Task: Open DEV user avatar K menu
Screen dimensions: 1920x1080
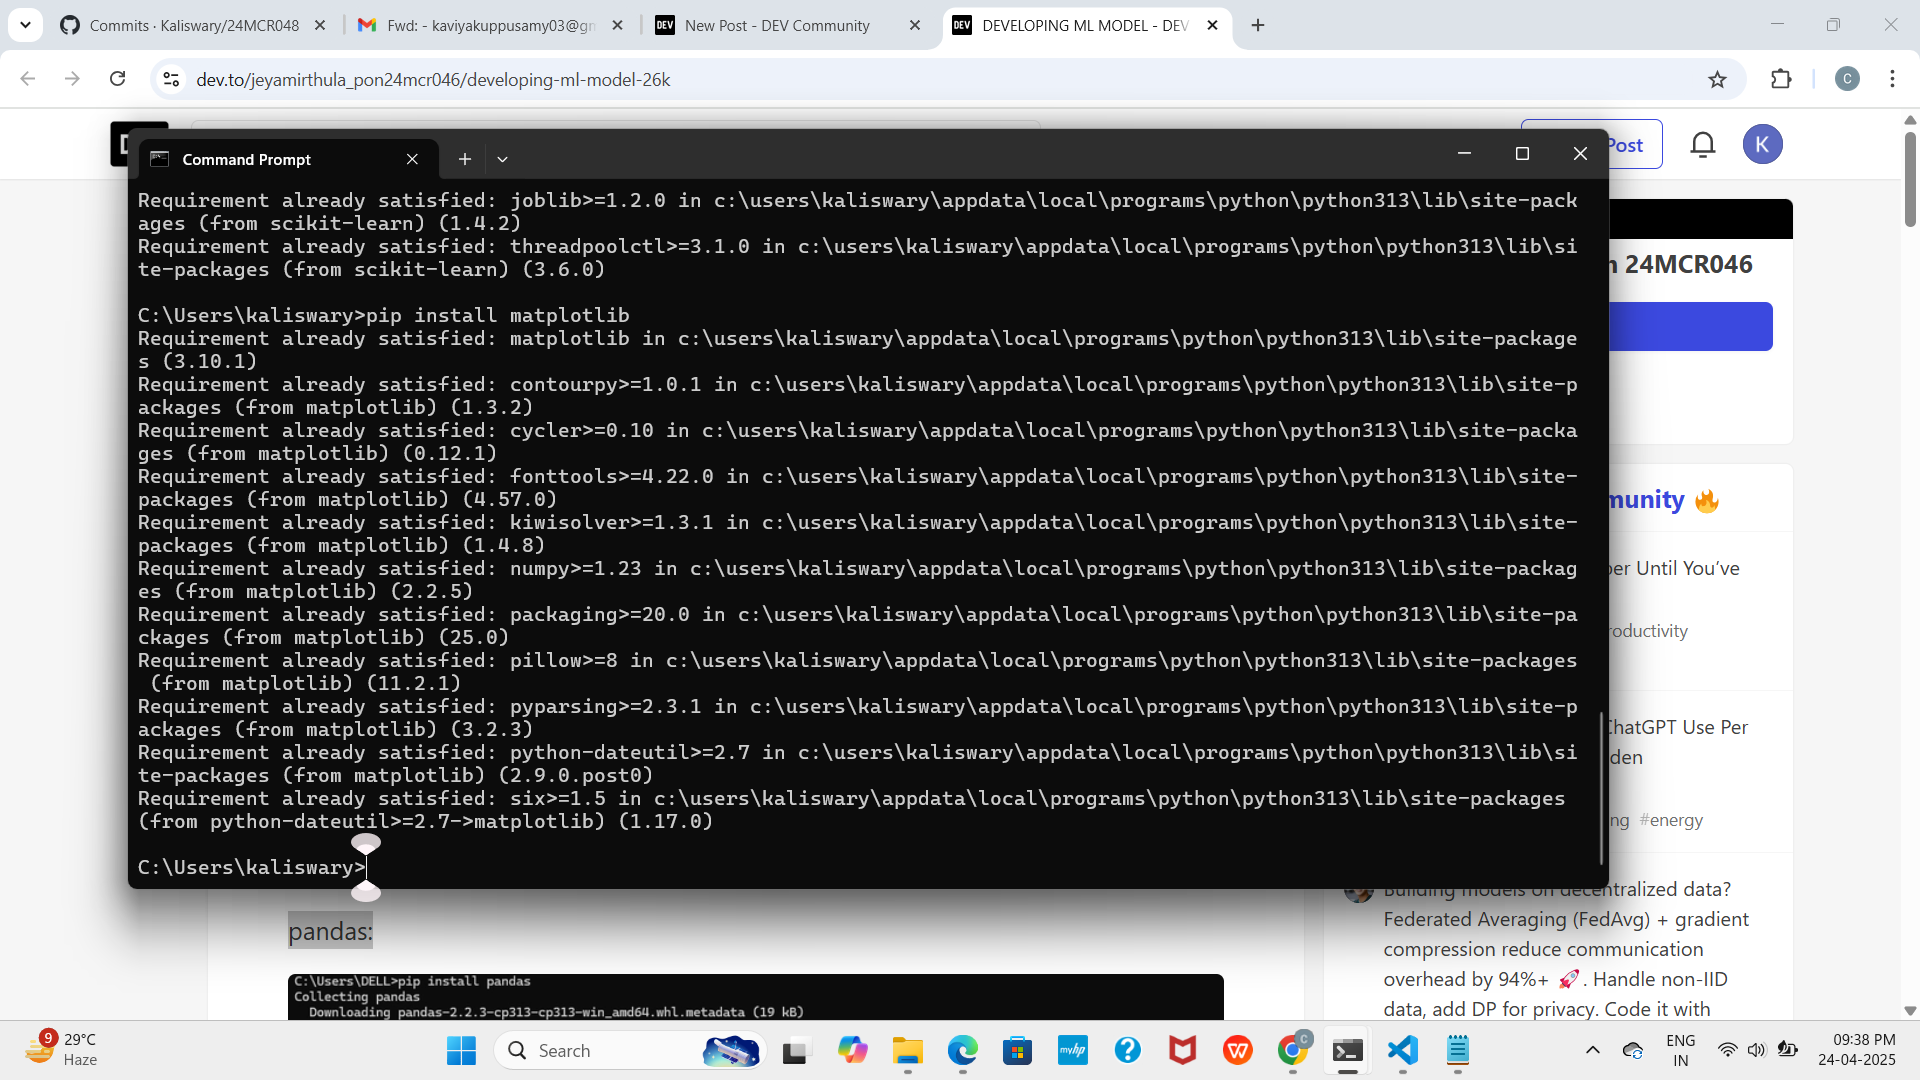Action: coord(1763,145)
